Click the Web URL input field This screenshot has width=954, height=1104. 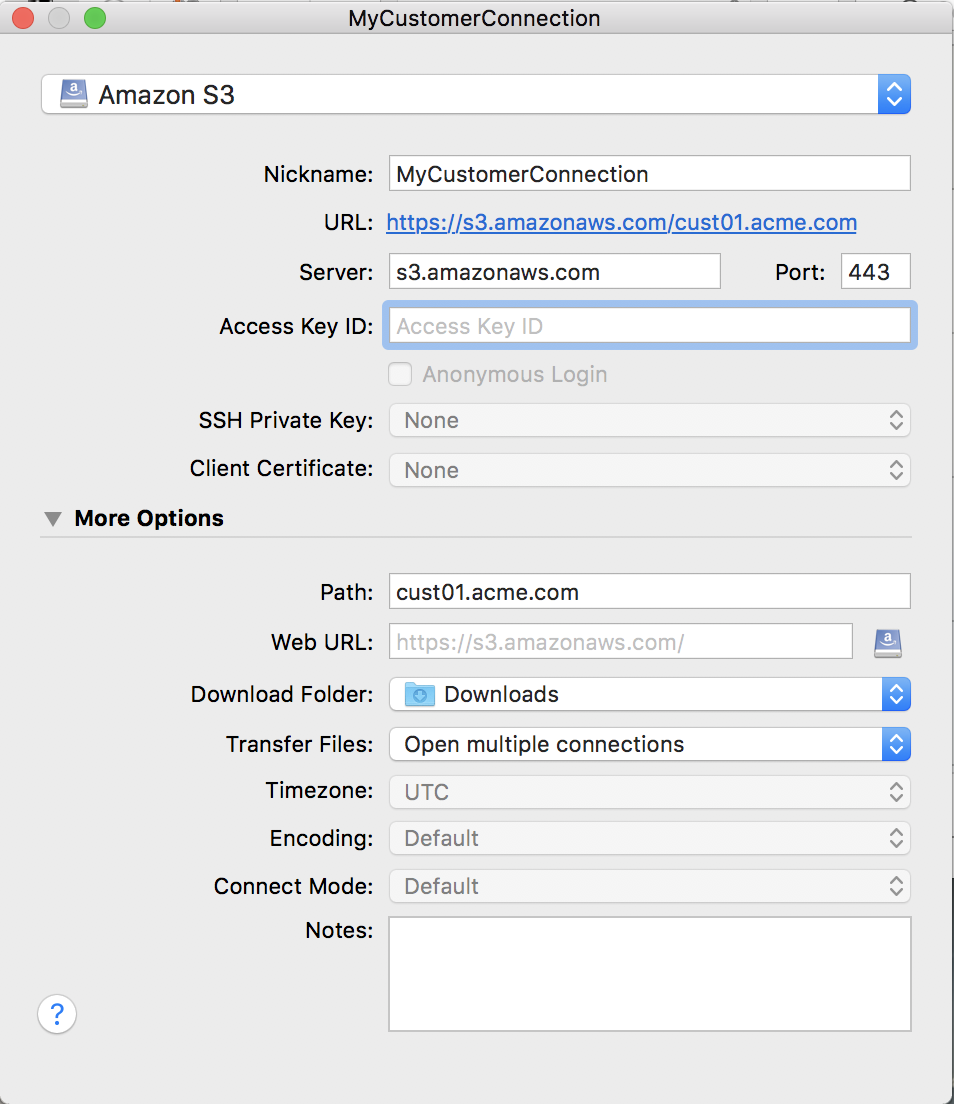620,641
